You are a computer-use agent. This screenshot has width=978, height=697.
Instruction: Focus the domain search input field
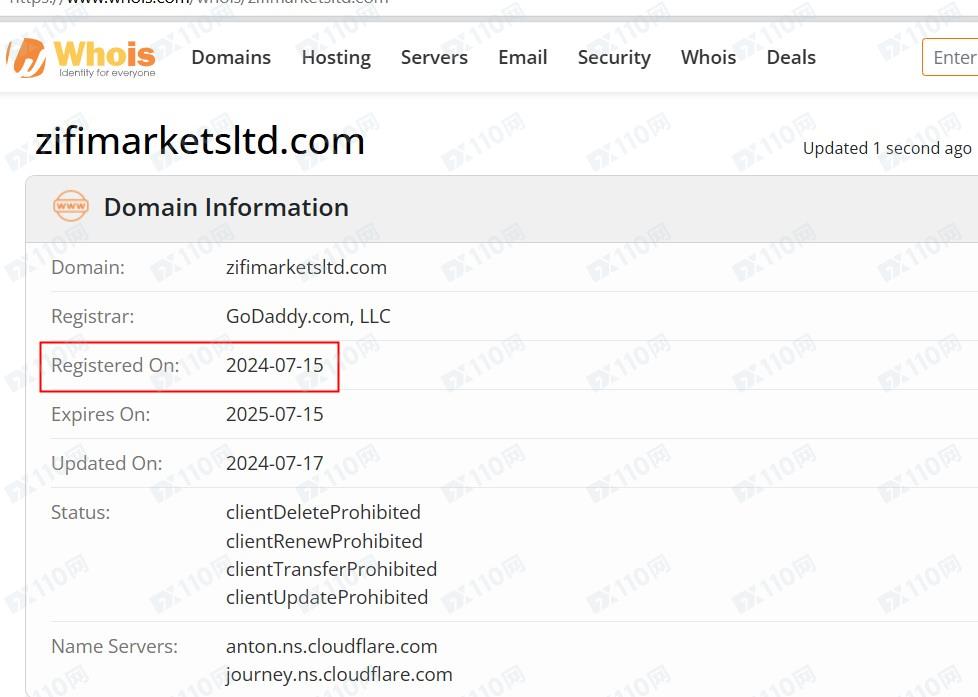(x=953, y=57)
